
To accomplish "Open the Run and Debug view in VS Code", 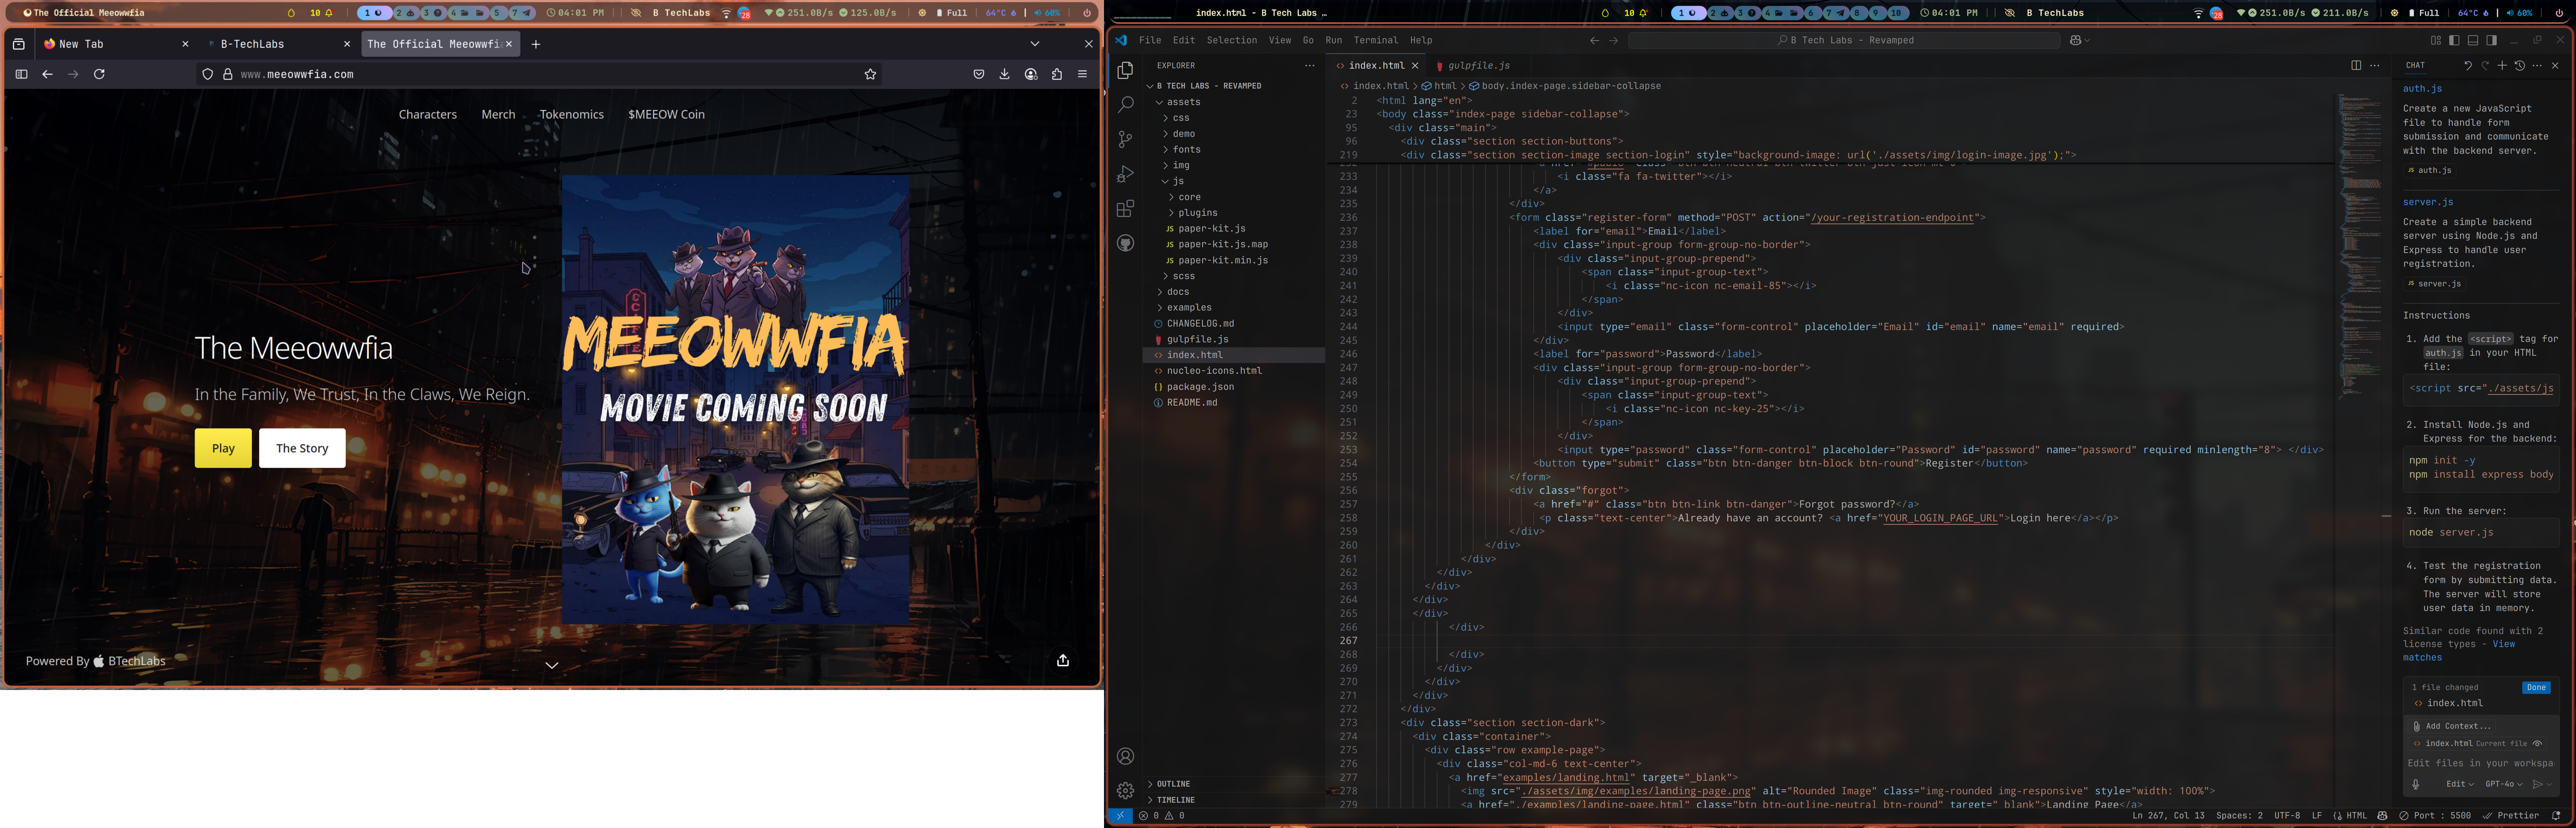I will tap(1125, 174).
